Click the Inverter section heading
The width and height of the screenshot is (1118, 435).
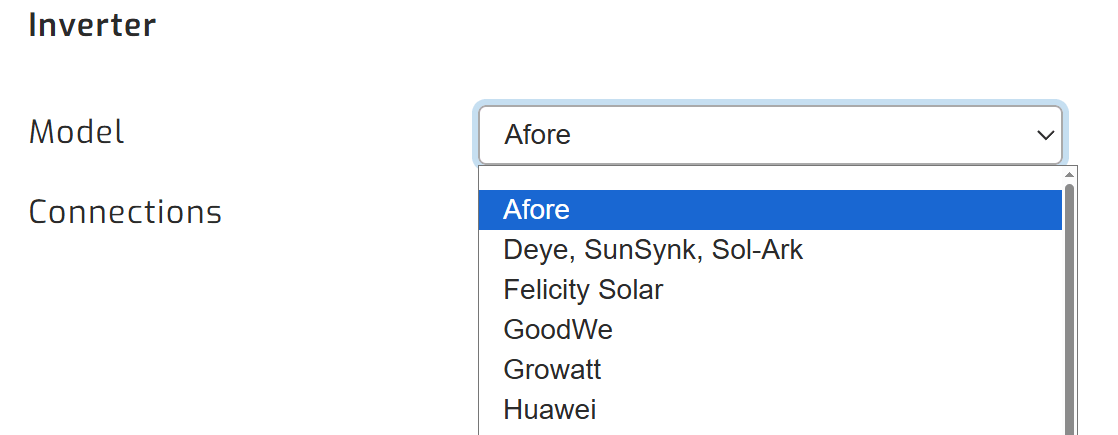92,25
